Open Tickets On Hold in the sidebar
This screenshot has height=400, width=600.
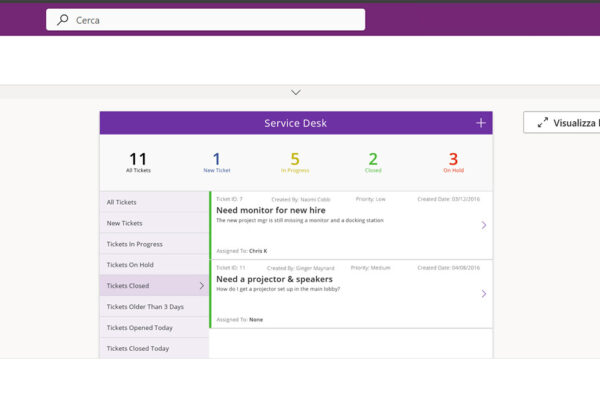(154, 264)
